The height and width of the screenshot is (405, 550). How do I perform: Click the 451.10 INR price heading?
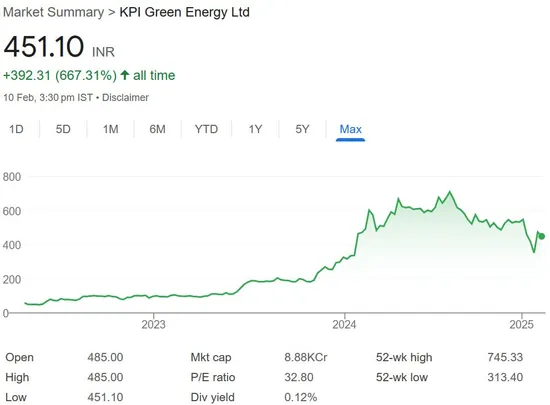[x=59, y=47]
